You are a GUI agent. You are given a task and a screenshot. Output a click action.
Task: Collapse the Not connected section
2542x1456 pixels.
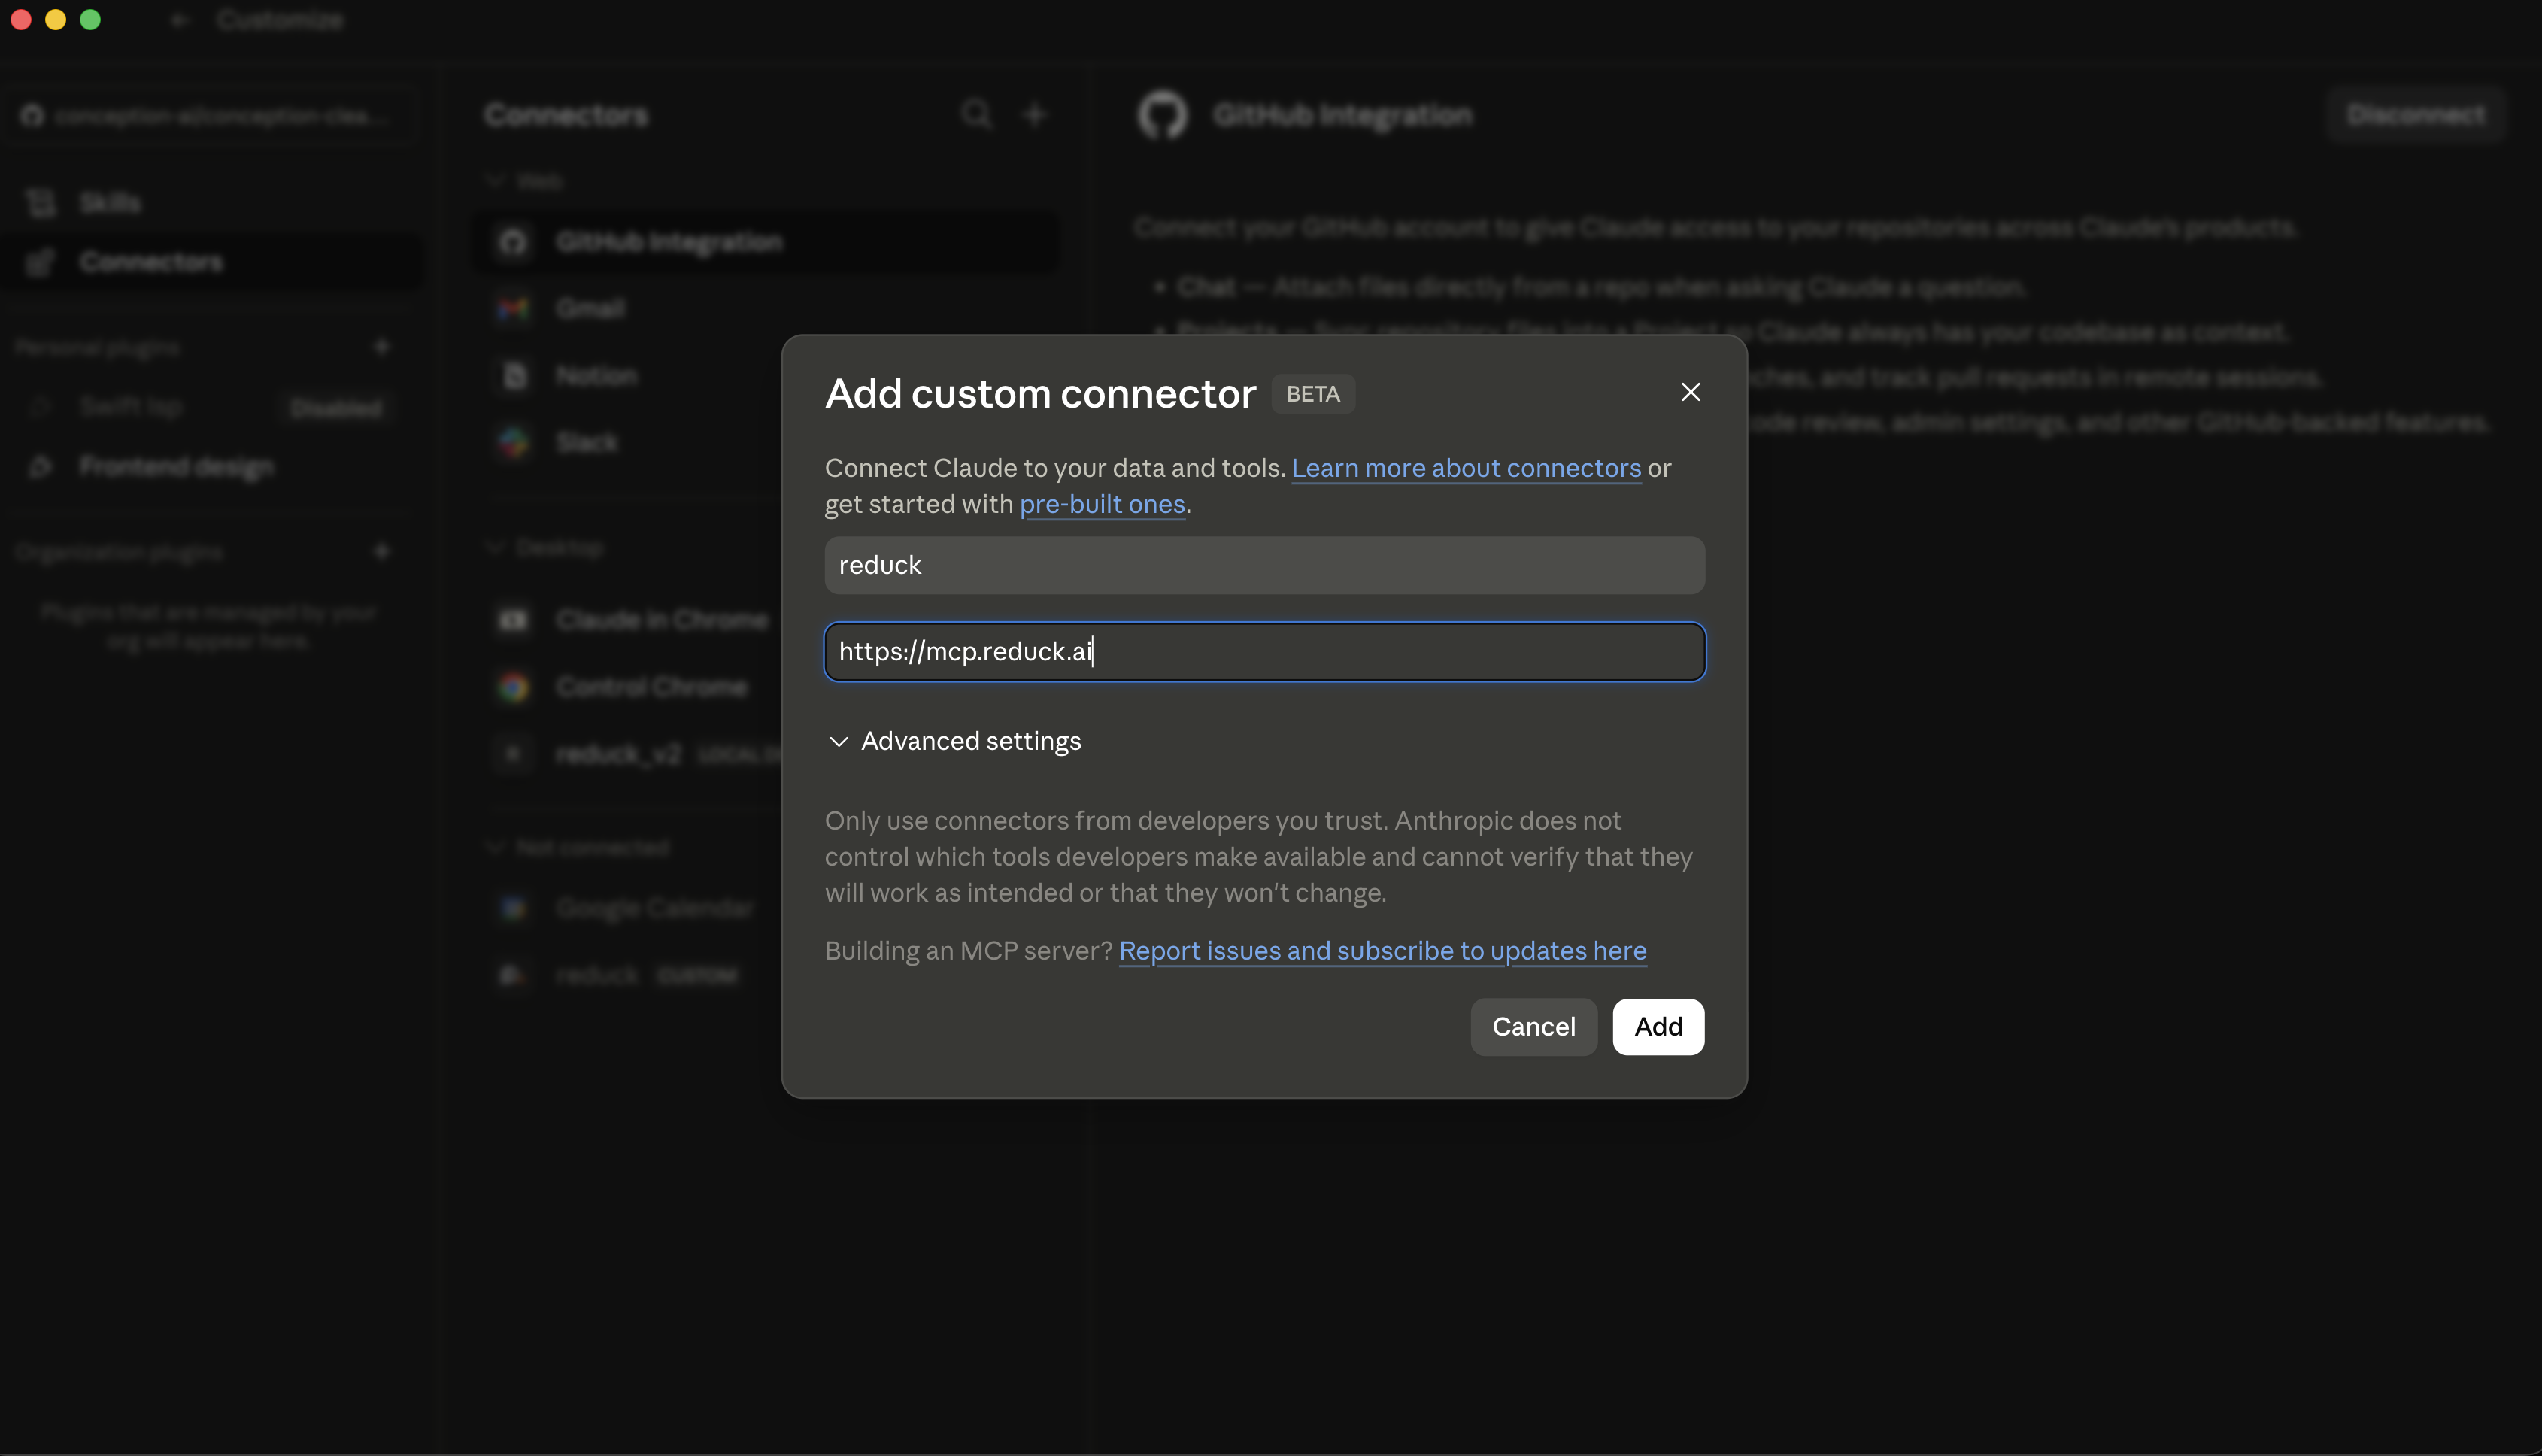point(578,848)
